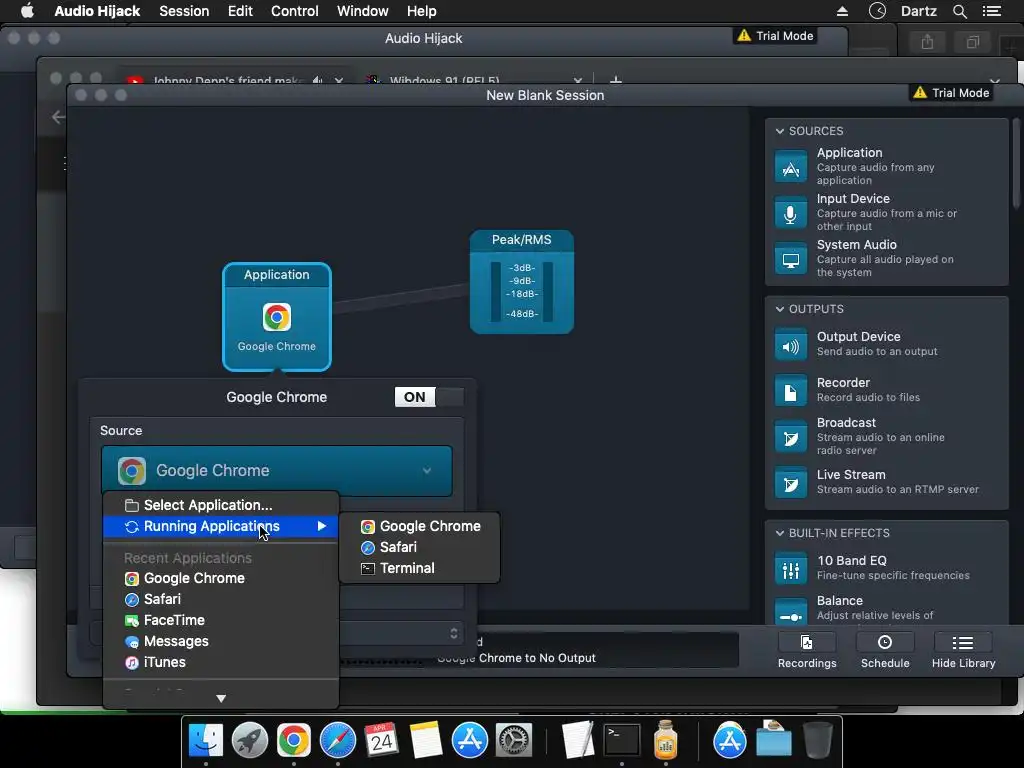
Task: Collapse the SOURCES section
Action: click(x=780, y=131)
